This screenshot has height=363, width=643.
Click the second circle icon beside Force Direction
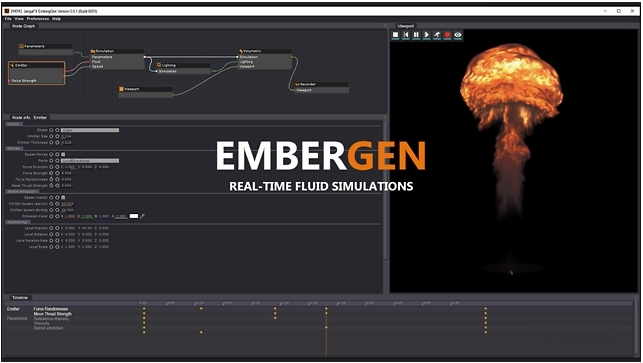(57, 167)
